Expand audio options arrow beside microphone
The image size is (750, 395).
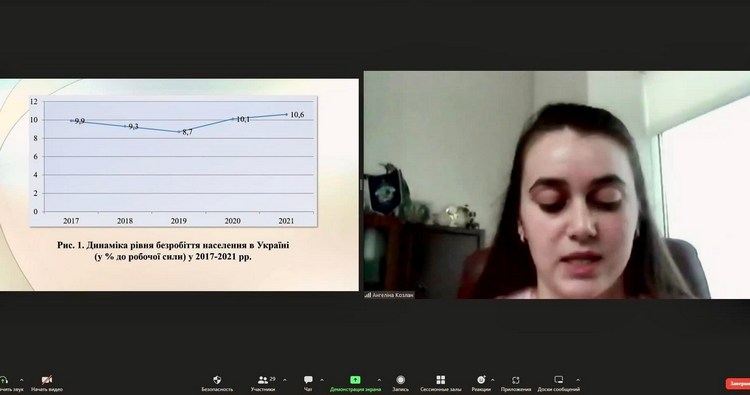click(x=21, y=381)
